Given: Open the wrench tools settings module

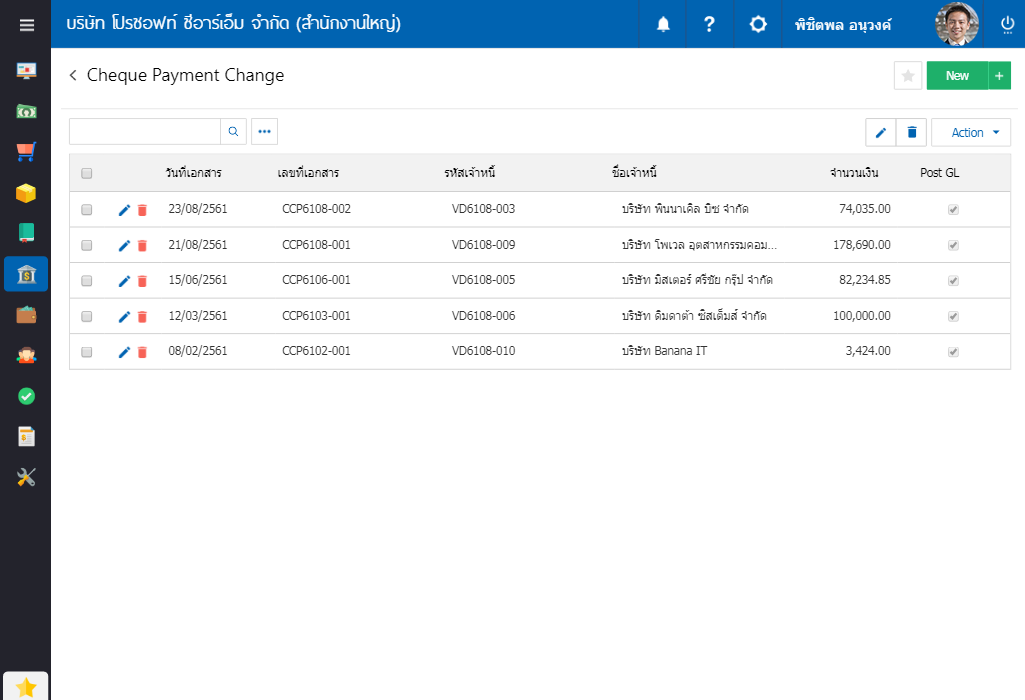Looking at the screenshot, I should 26,477.
